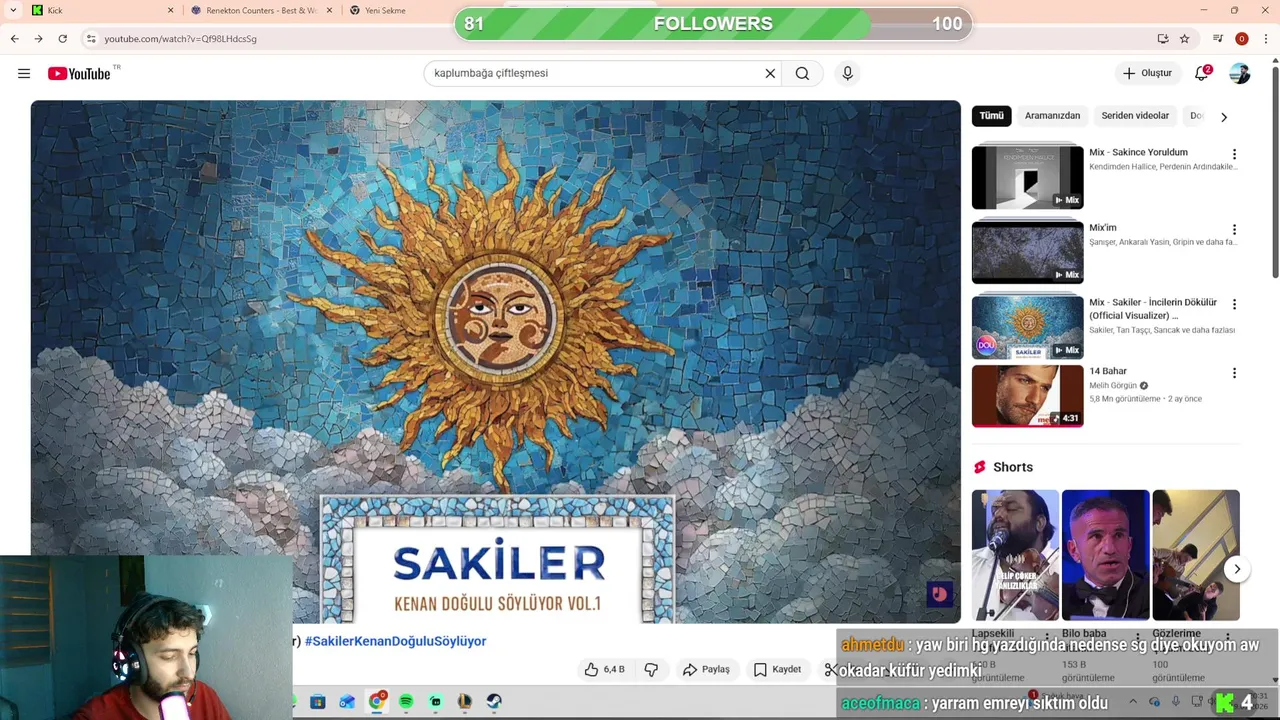Go to the YouTube home logo
Viewport: 1280px width, 720px height.
[79, 73]
